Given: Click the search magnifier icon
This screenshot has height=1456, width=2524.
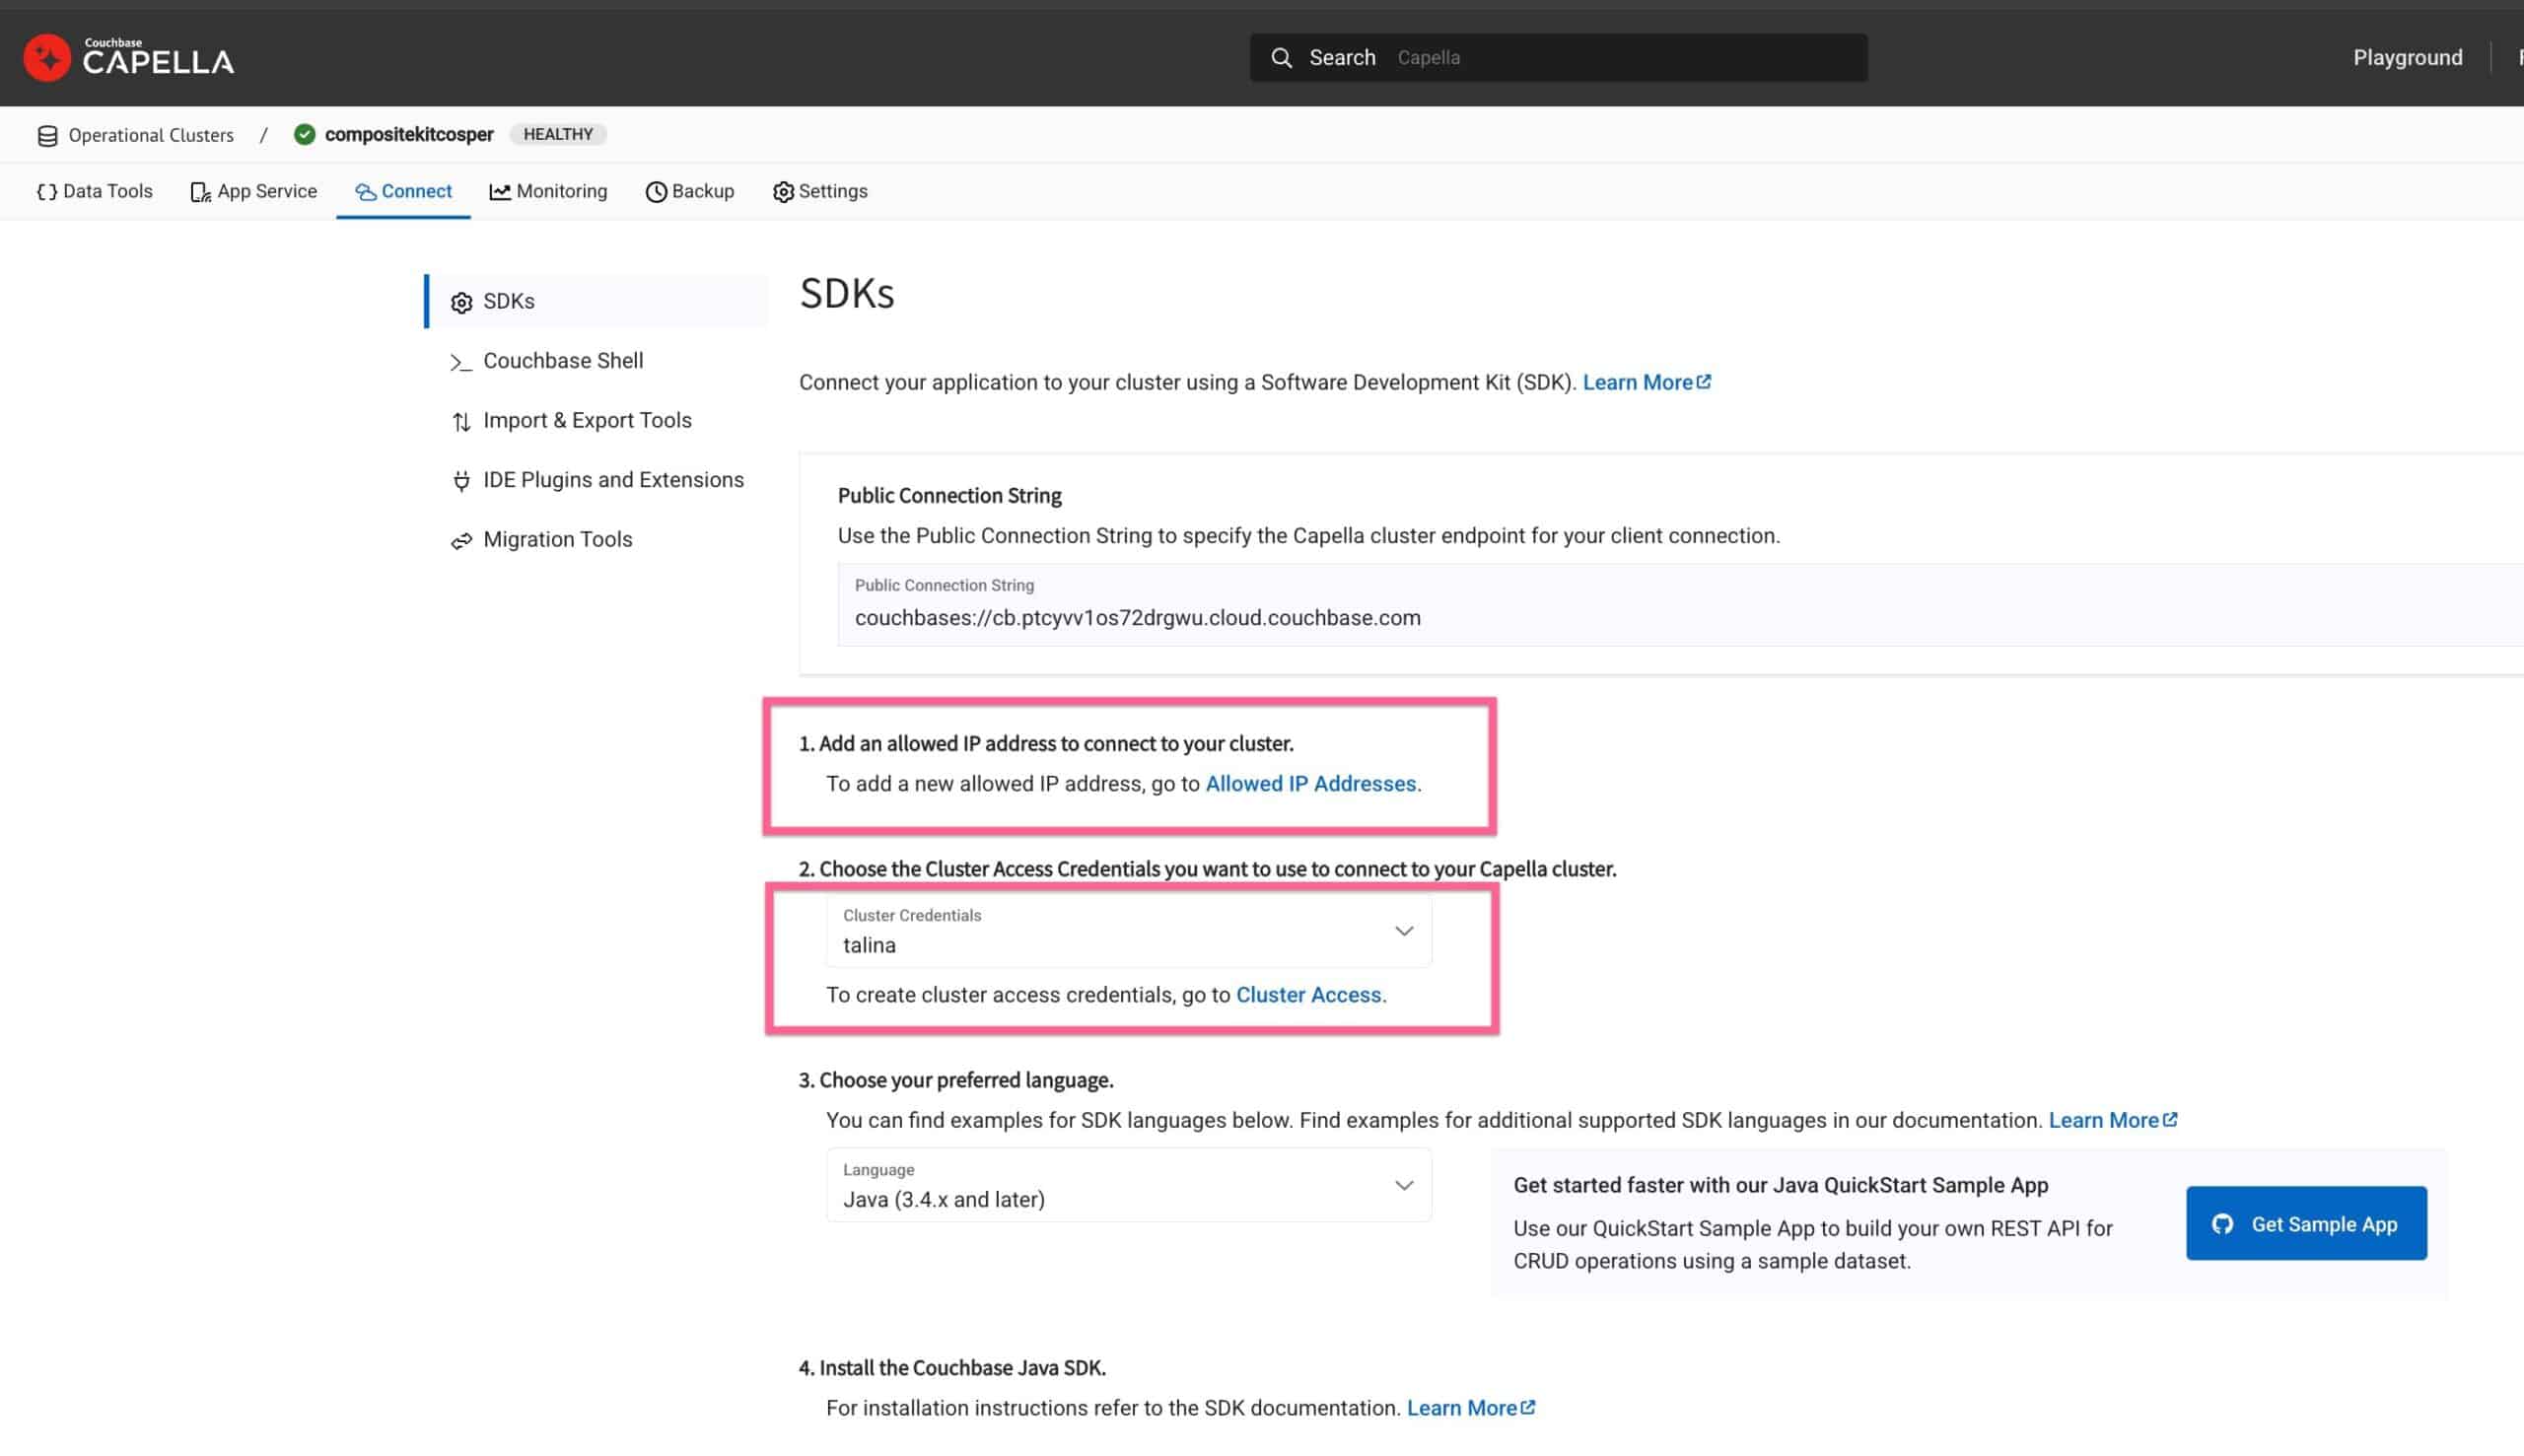Looking at the screenshot, I should [1281, 58].
